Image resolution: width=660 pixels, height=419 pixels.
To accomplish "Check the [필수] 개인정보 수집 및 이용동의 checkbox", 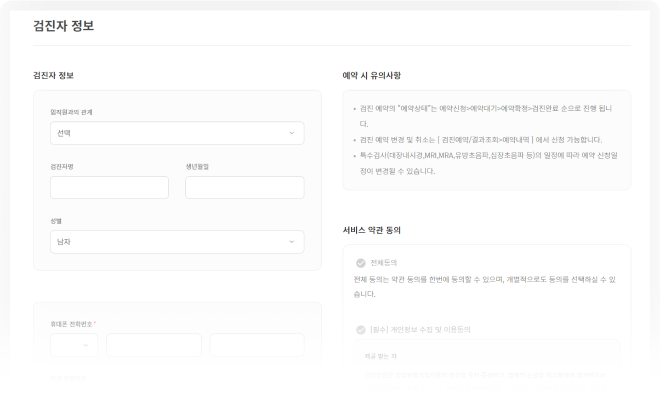I will pos(361,330).
